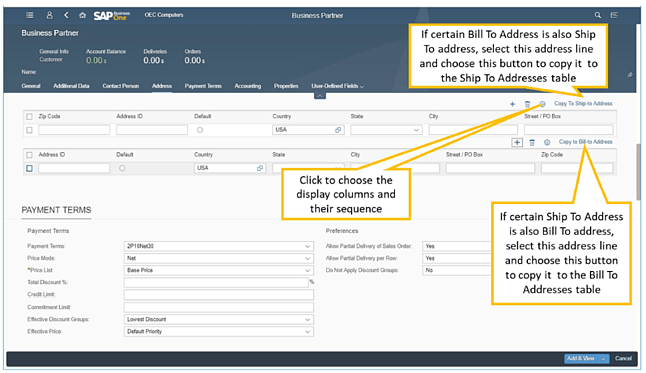Set Ship To address row as default
The width and height of the screenshot is (646, 373).
(122, 168)
